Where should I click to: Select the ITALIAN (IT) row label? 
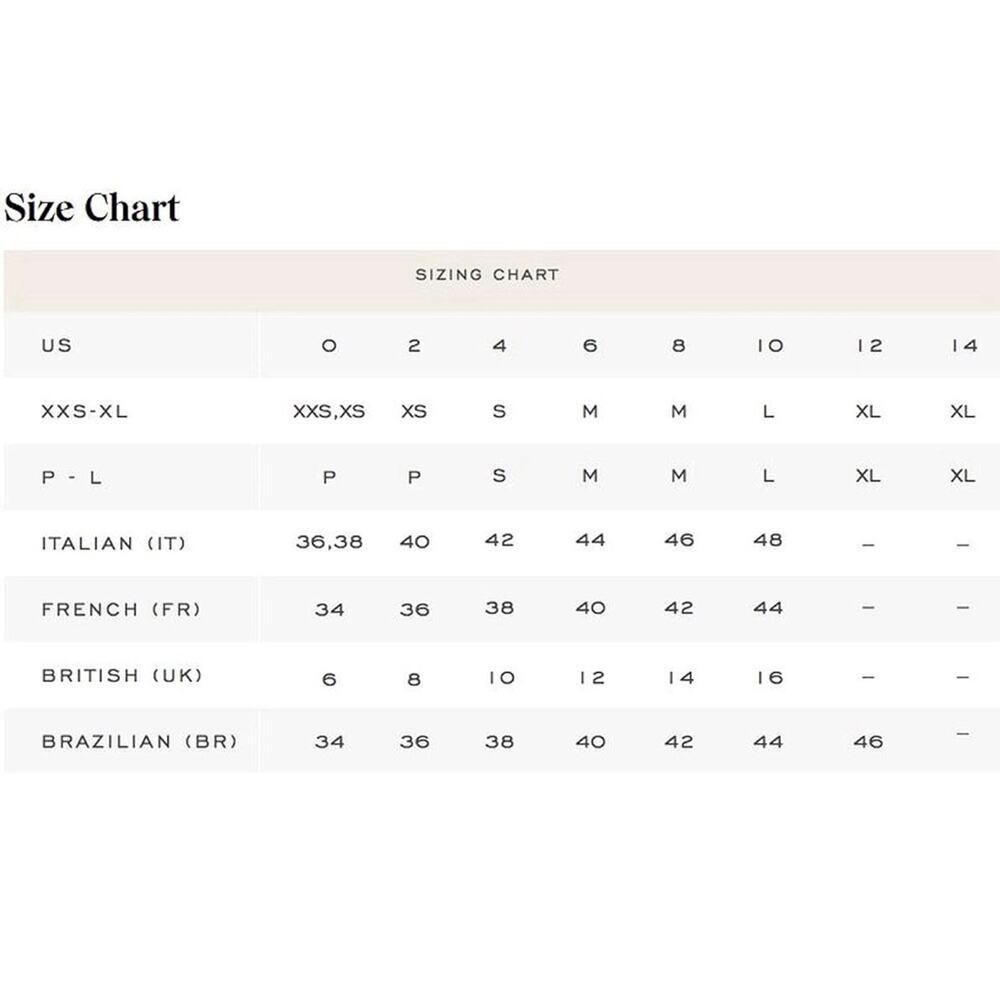point(114,544)
